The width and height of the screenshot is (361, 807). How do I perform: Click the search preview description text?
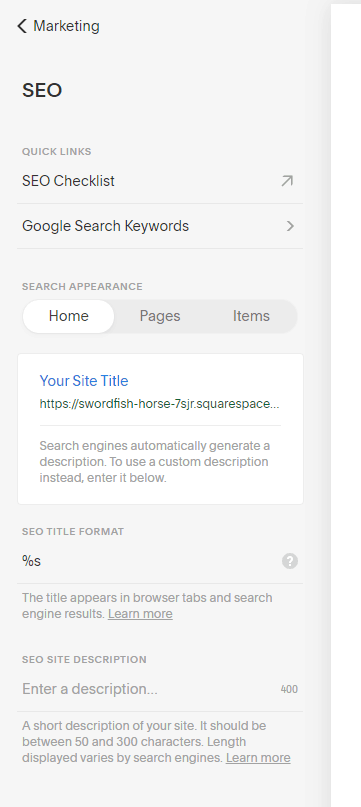coord(155,462)
